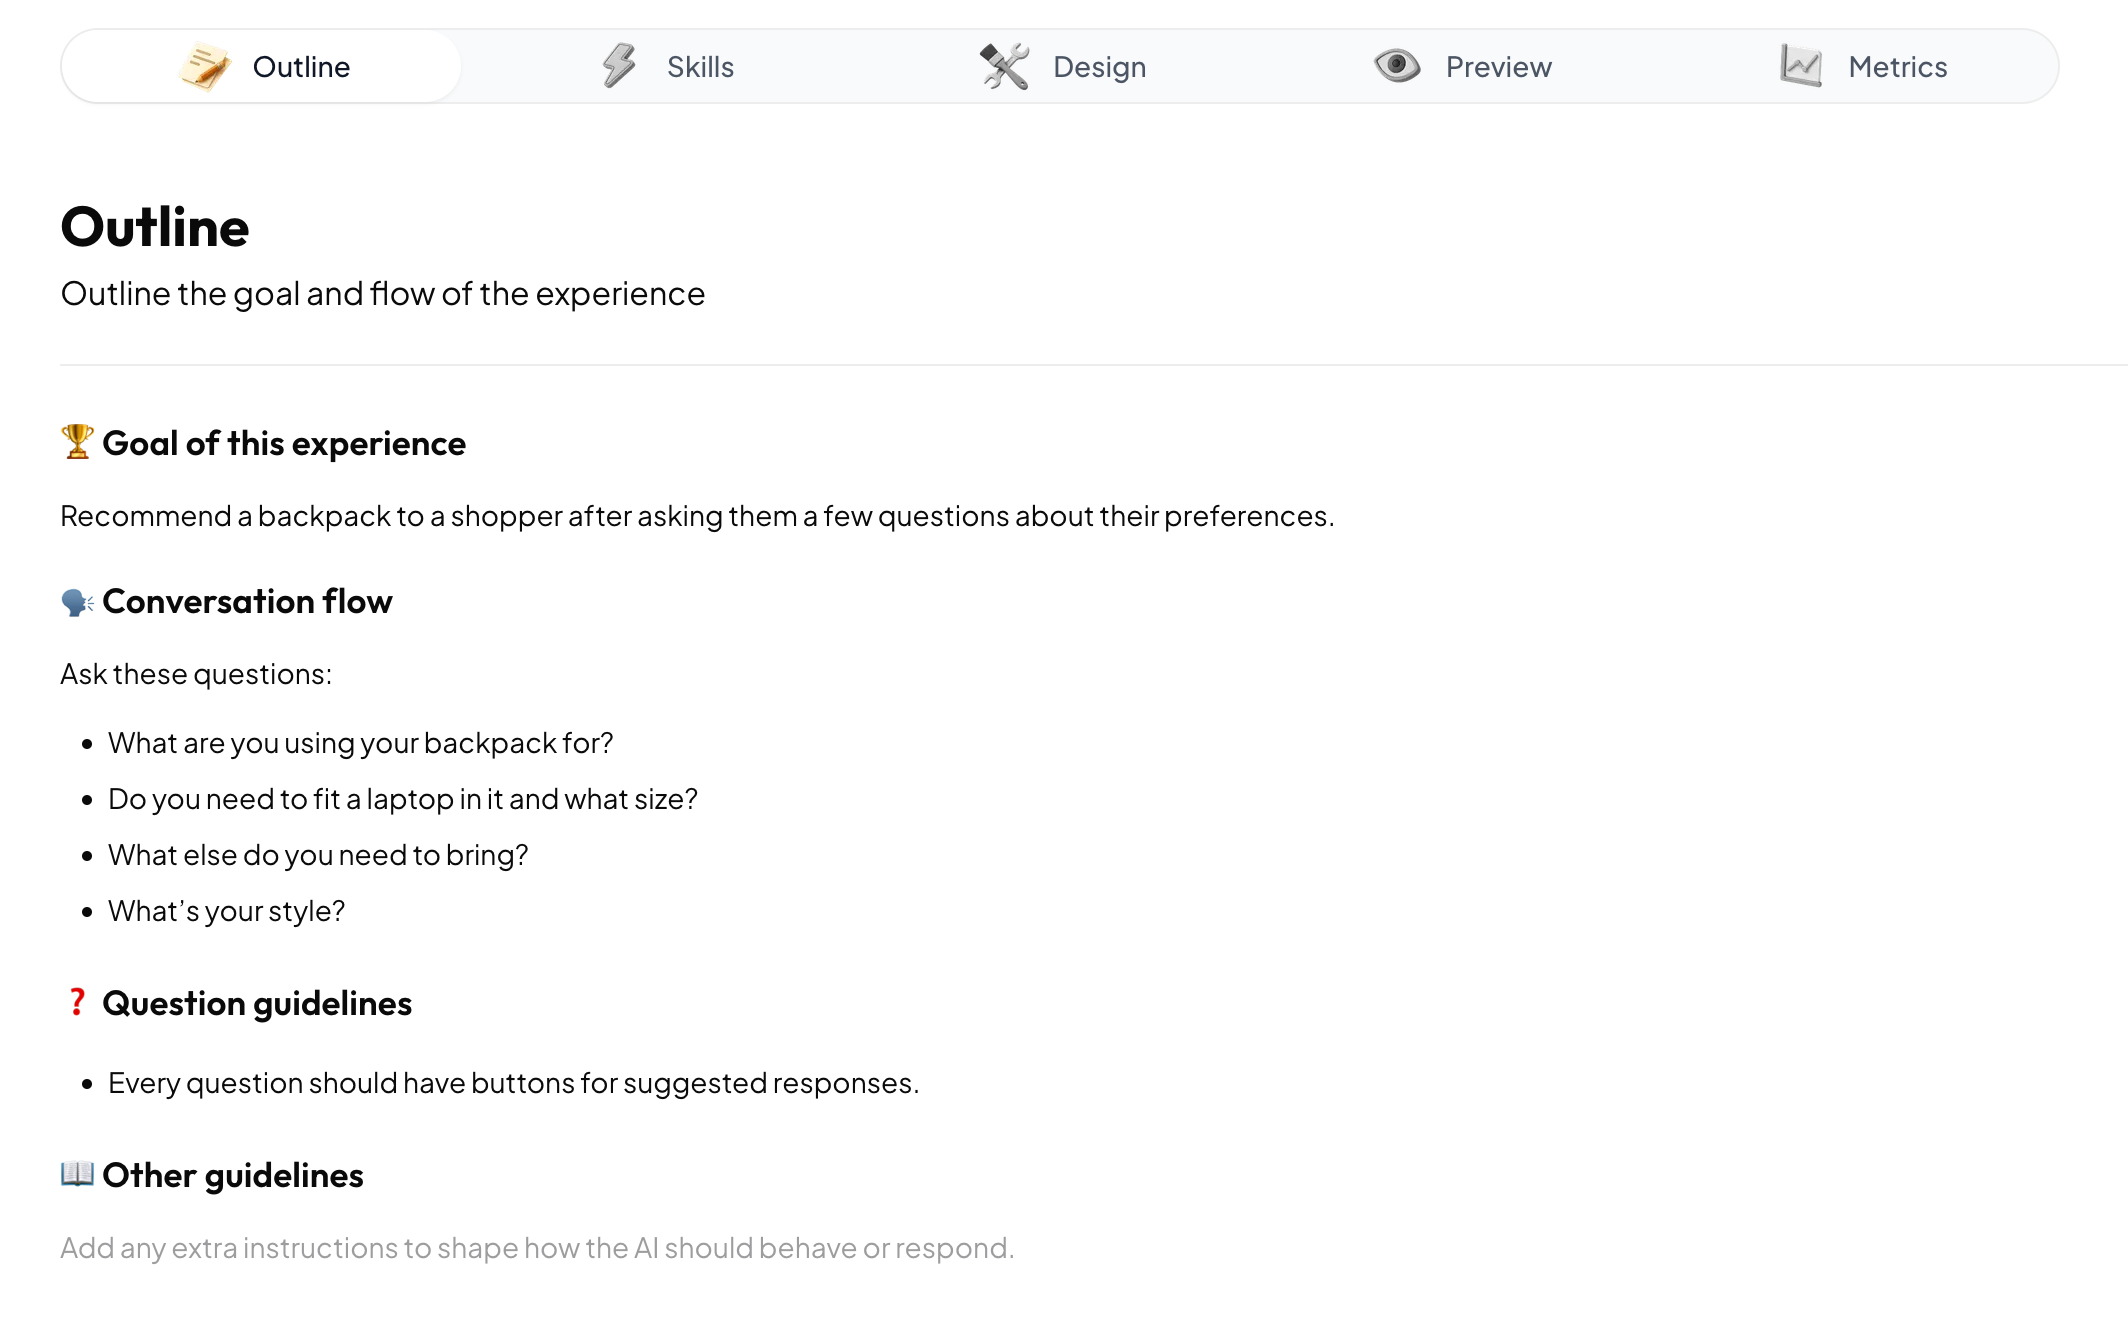The width and height of the screenshot is (2128, 1330).
Task: Click into the Other guidelines placeholder field
Action: [537, 1248]
